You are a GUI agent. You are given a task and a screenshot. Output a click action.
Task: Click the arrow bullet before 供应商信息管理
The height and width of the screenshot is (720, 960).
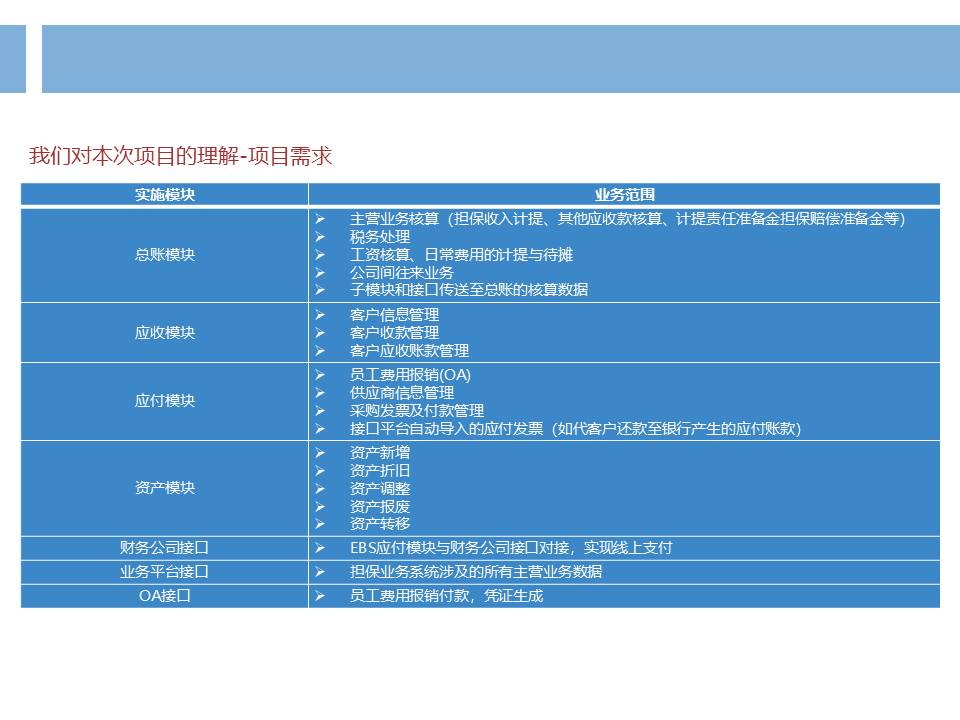pos(320,392)
